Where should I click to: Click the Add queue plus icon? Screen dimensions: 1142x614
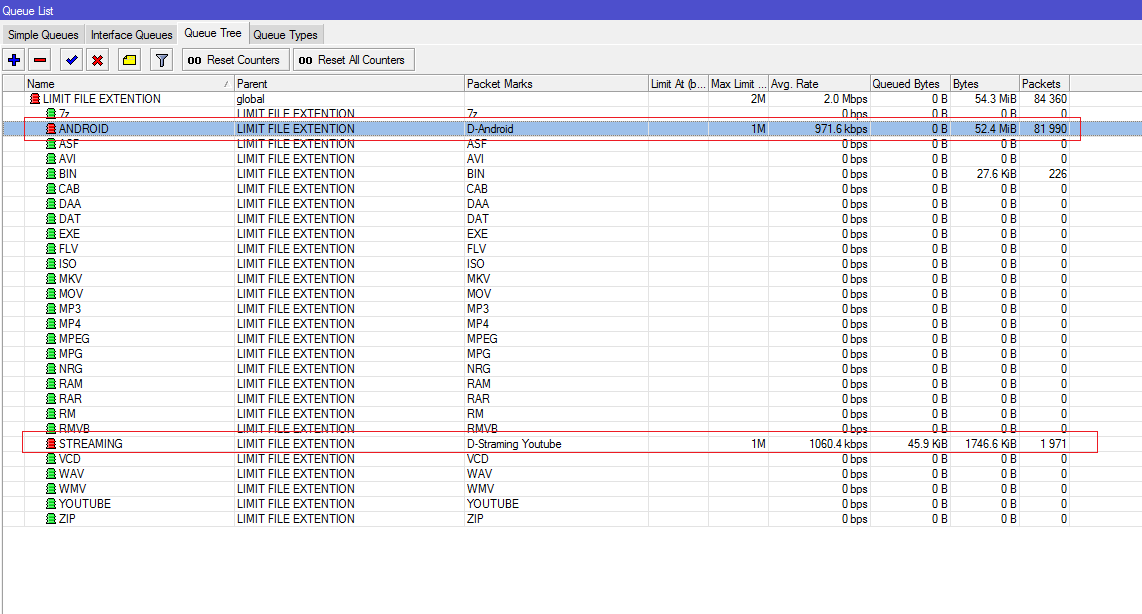pyautogui.click(x=13, y=59)
